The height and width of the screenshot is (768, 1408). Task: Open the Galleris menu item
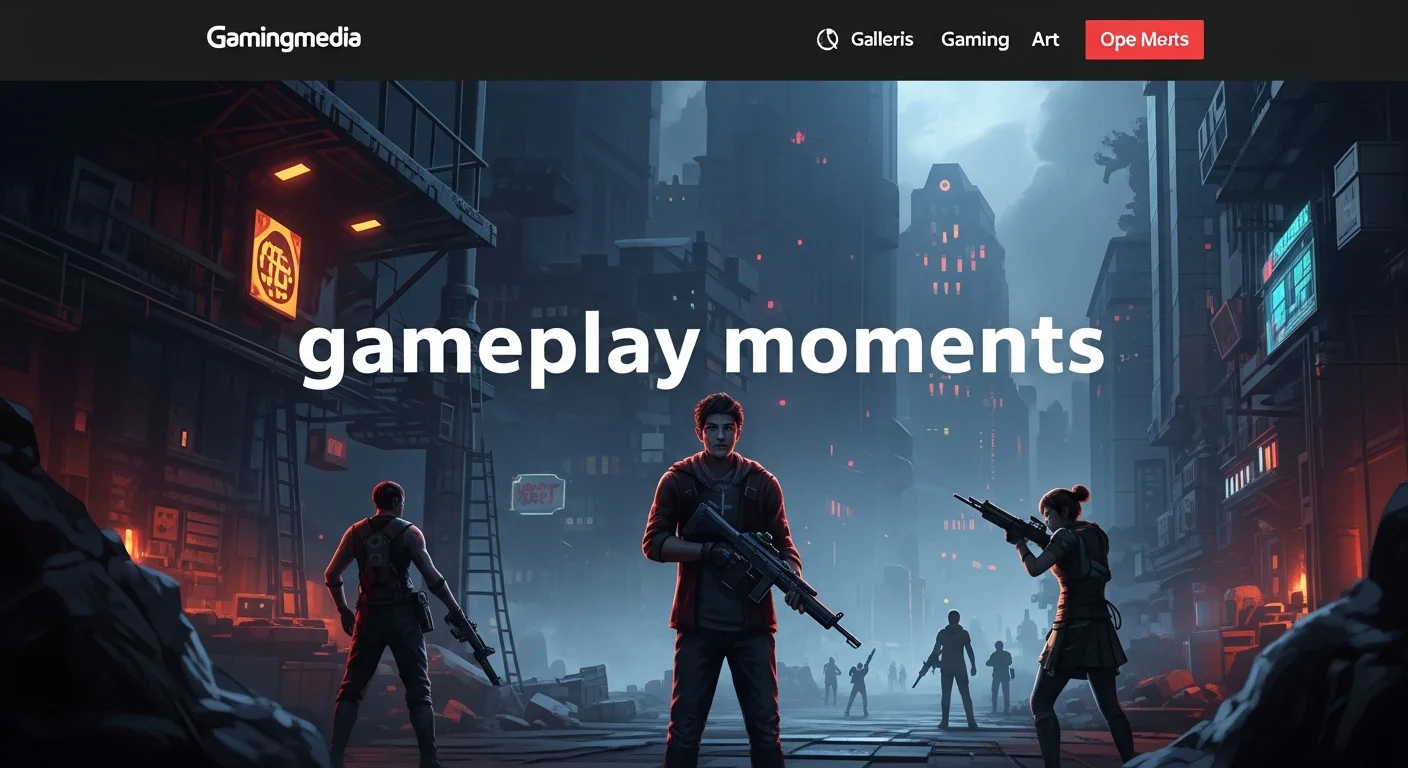point(882,40)
